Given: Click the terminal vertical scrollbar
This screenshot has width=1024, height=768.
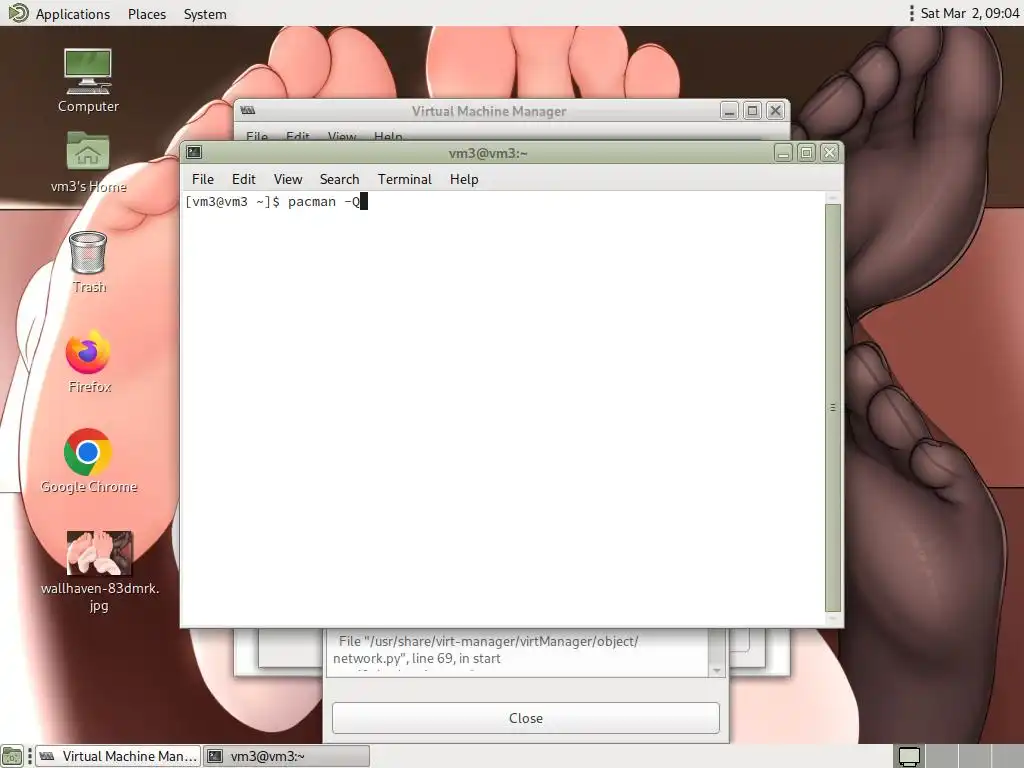Looking at the screenshot, I should click(x=833, y=407).
